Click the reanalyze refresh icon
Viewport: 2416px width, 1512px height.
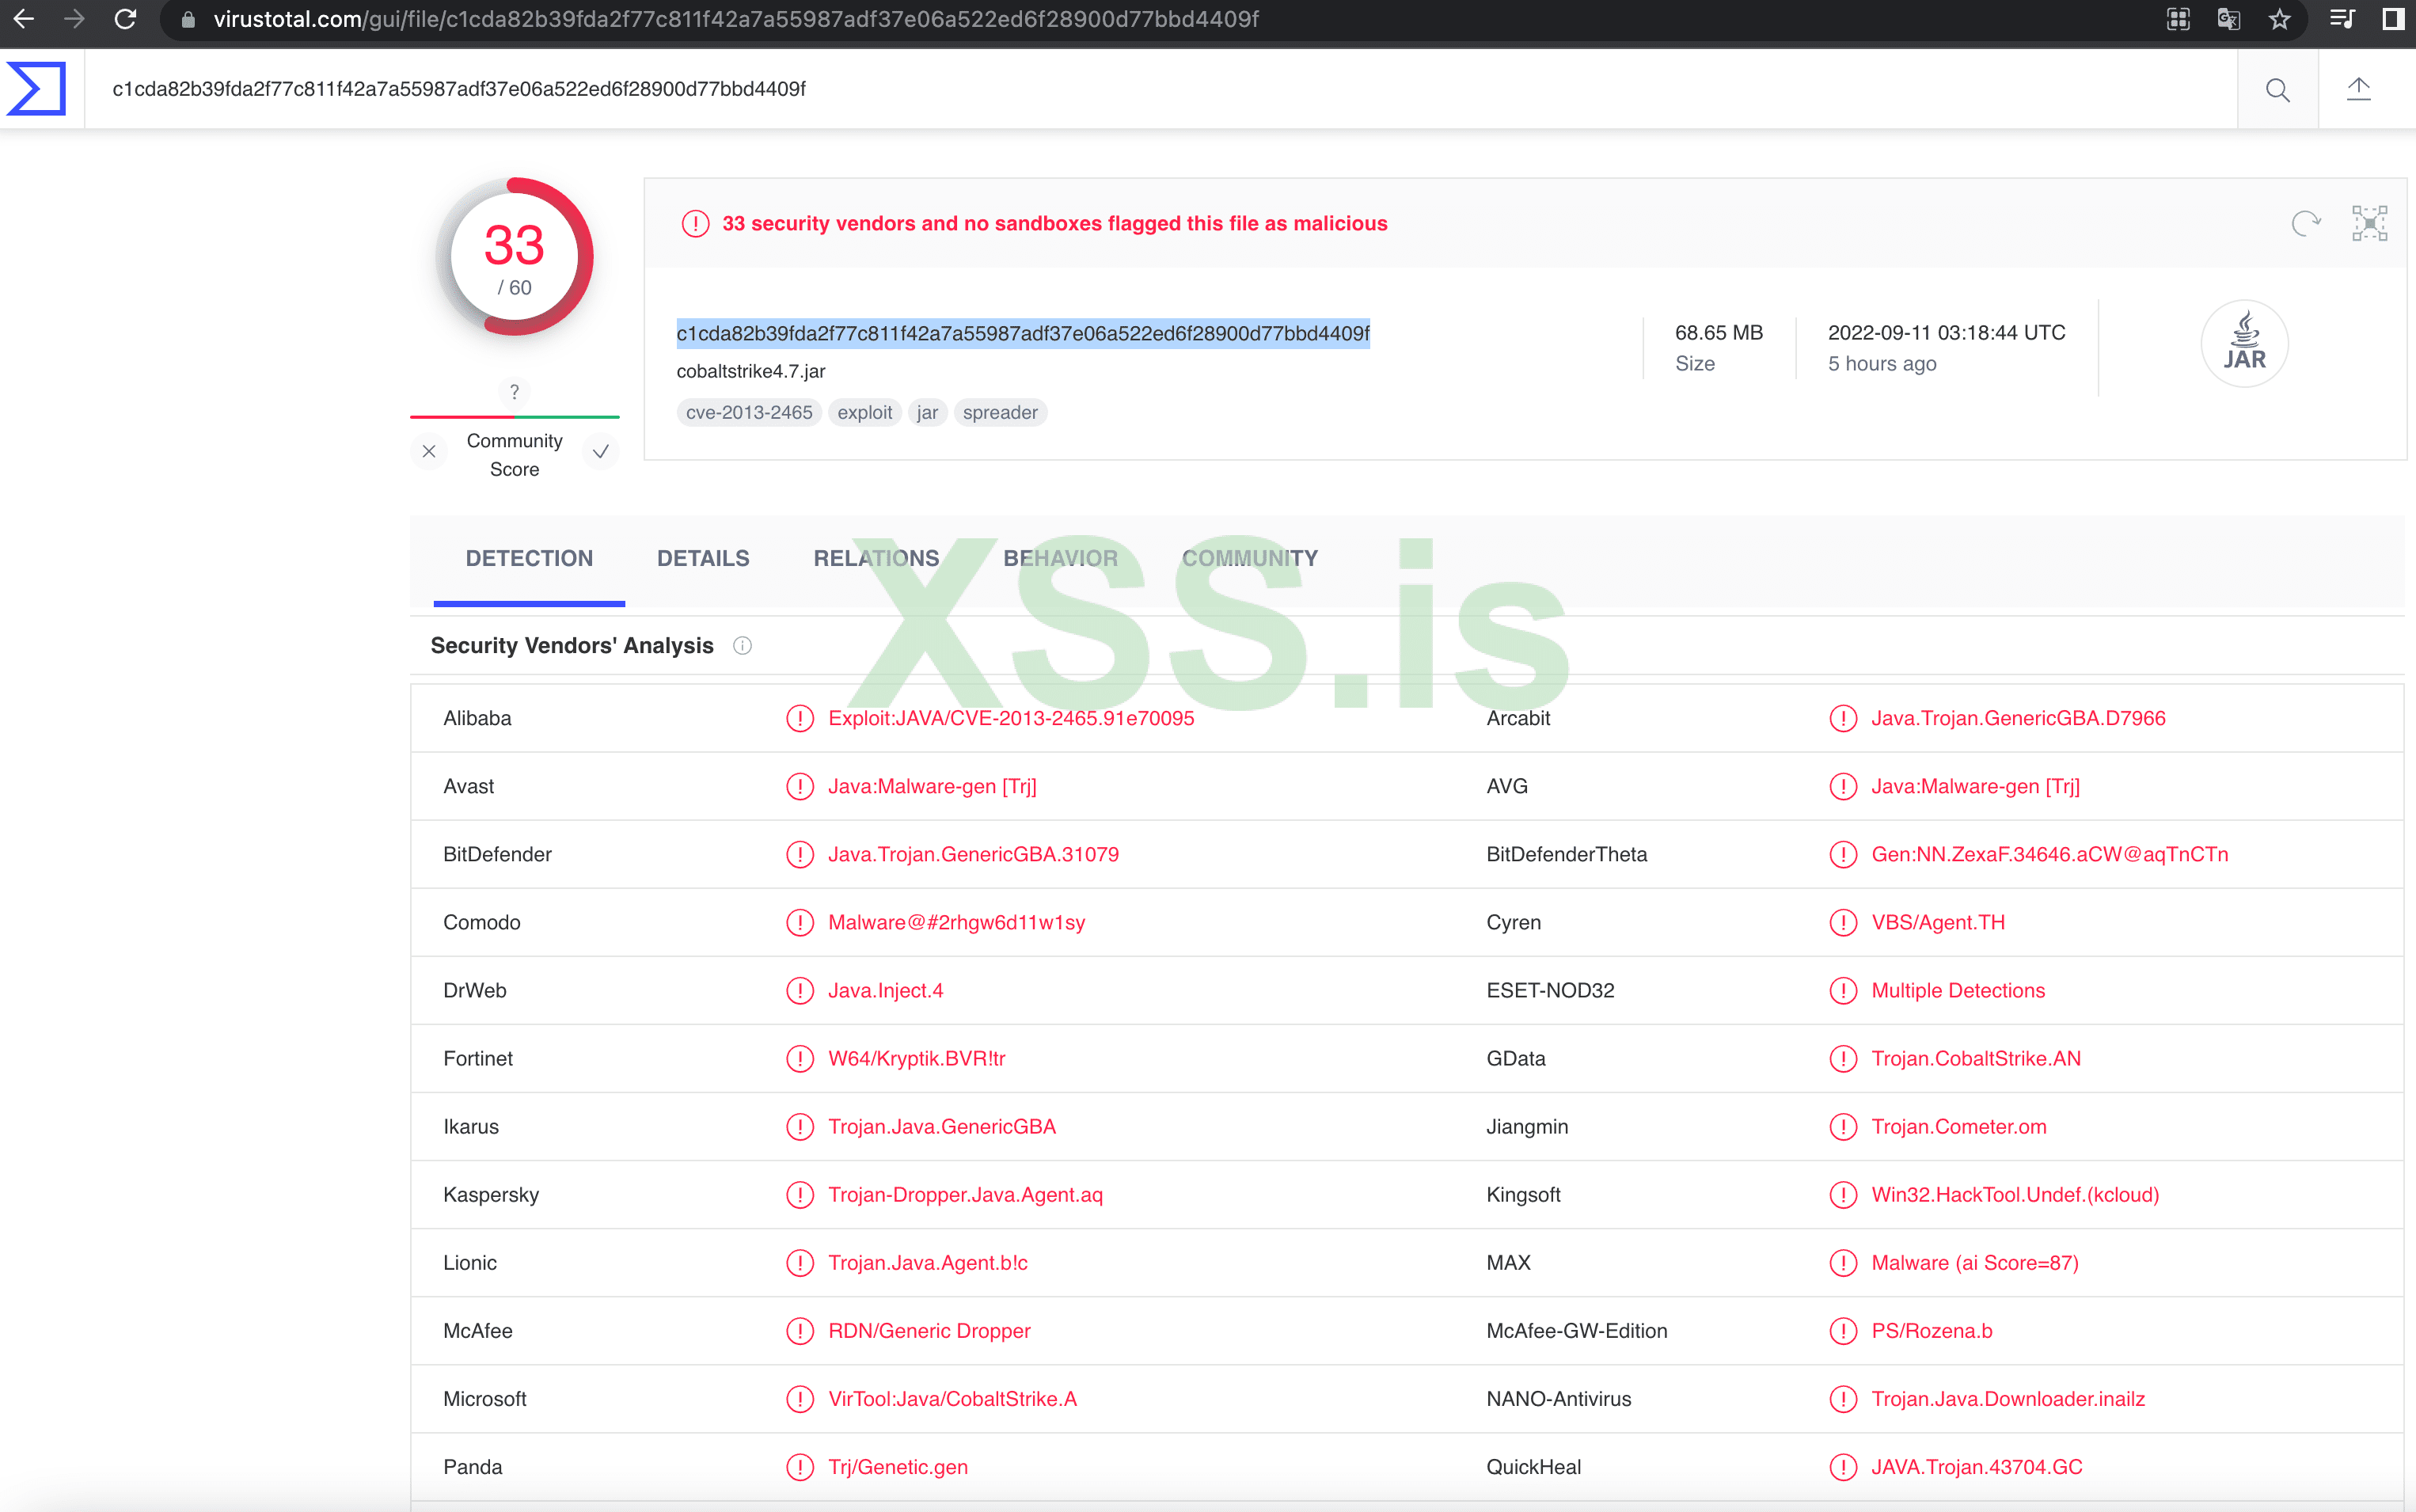2305,223
